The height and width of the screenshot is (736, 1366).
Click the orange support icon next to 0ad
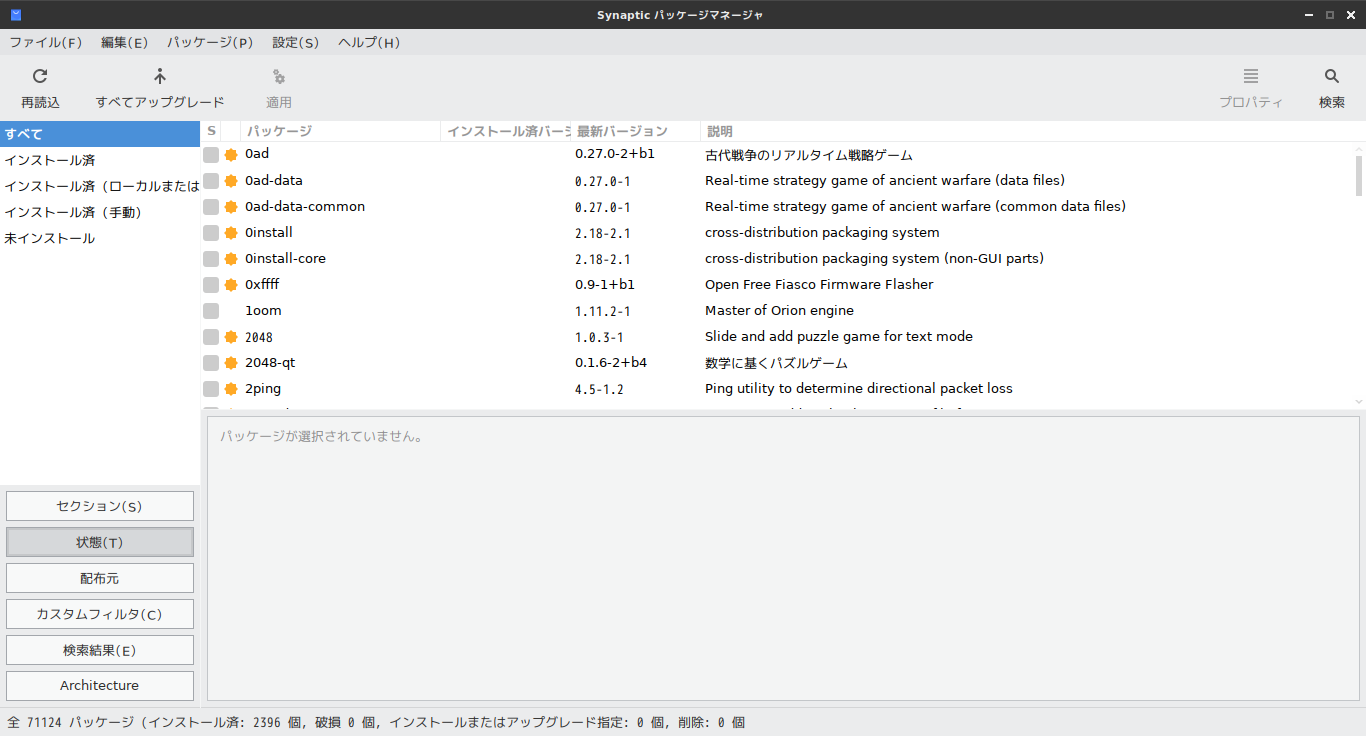point(231,155)
